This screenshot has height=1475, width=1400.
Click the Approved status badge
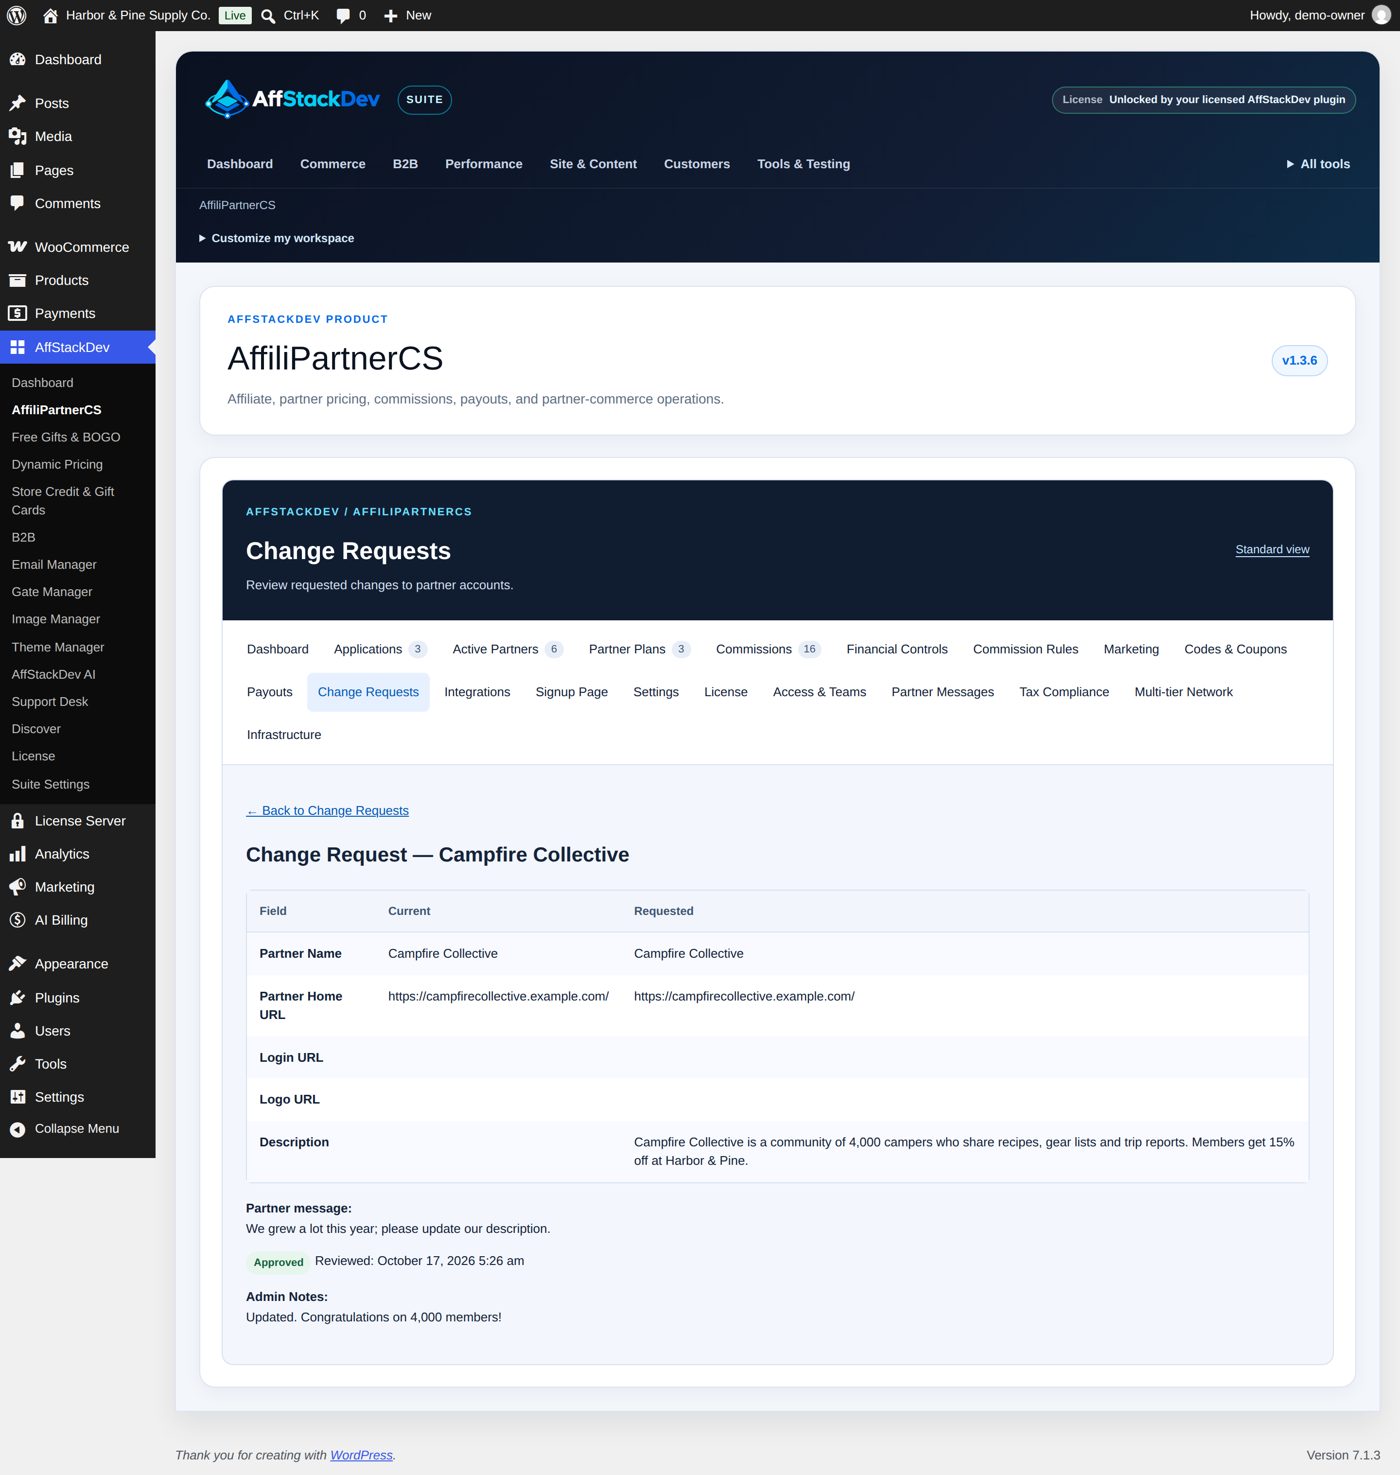pos(278,1262)
